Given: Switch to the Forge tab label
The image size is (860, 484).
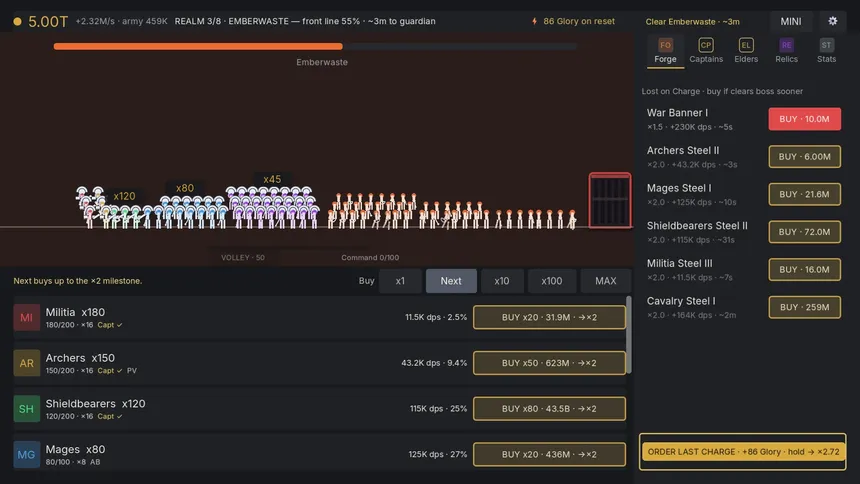Looking at the screenshot, I should pyautogui.click(x=665, y=59).
